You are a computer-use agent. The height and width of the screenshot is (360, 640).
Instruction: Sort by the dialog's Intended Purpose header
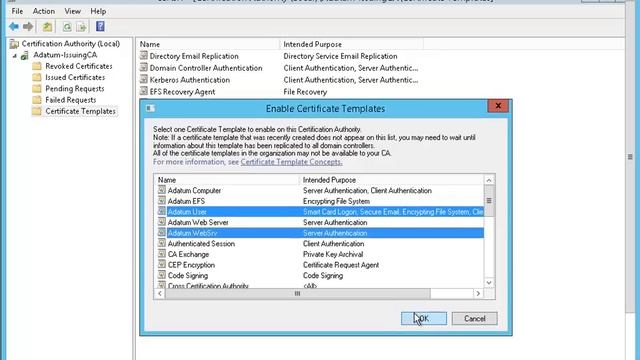391,180
